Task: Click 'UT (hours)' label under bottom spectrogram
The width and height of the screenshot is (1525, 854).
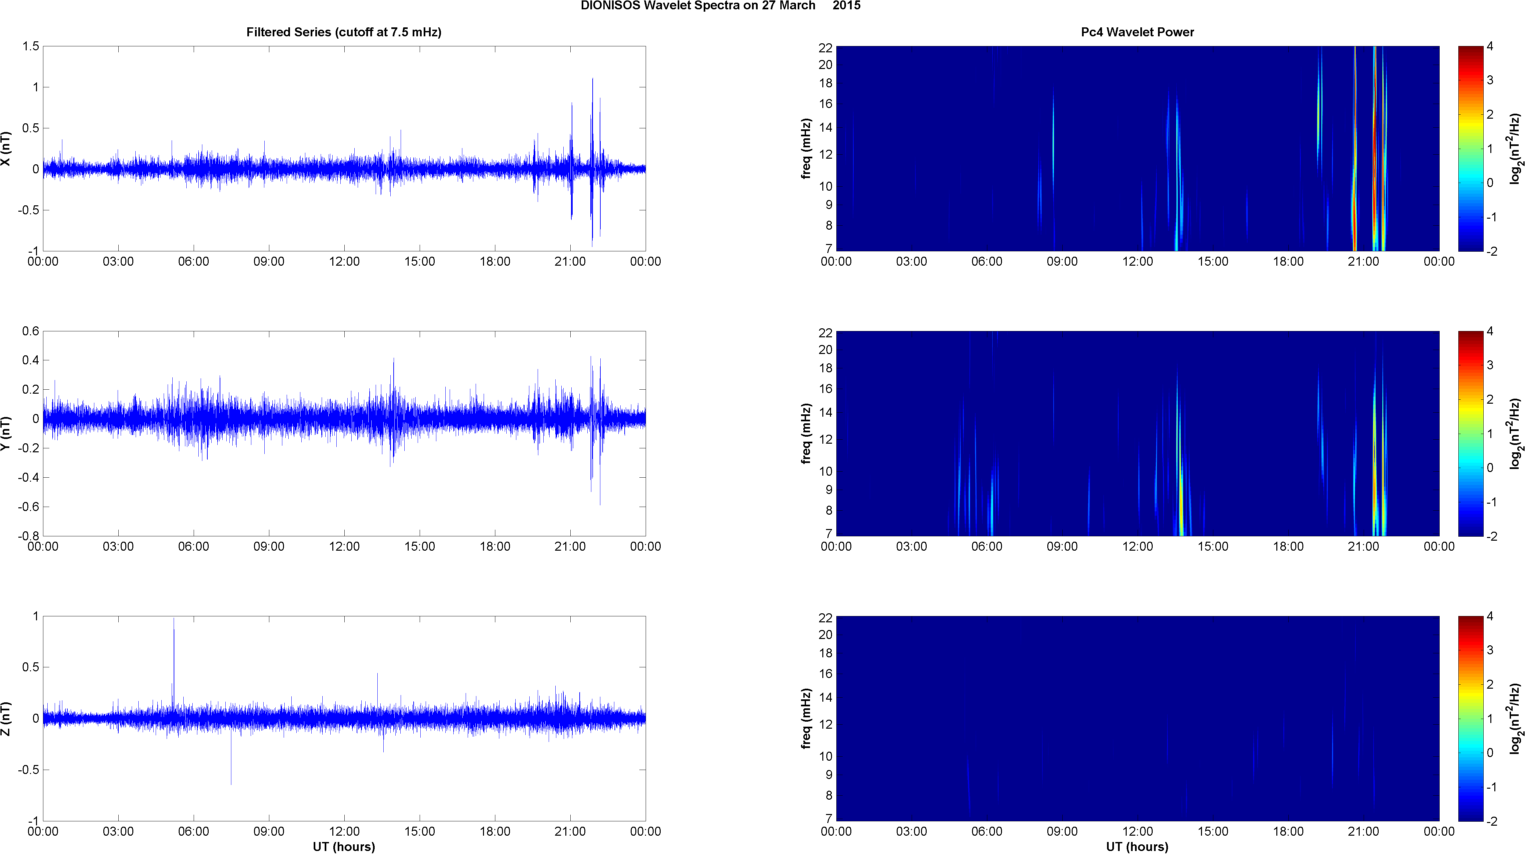Action: [1137, 847]
